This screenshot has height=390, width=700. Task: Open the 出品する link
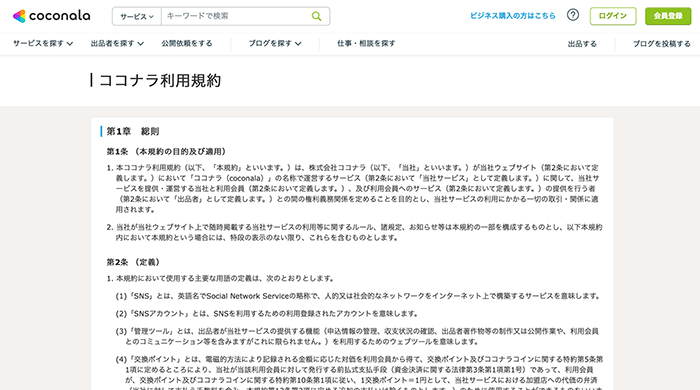pos(582,44)
